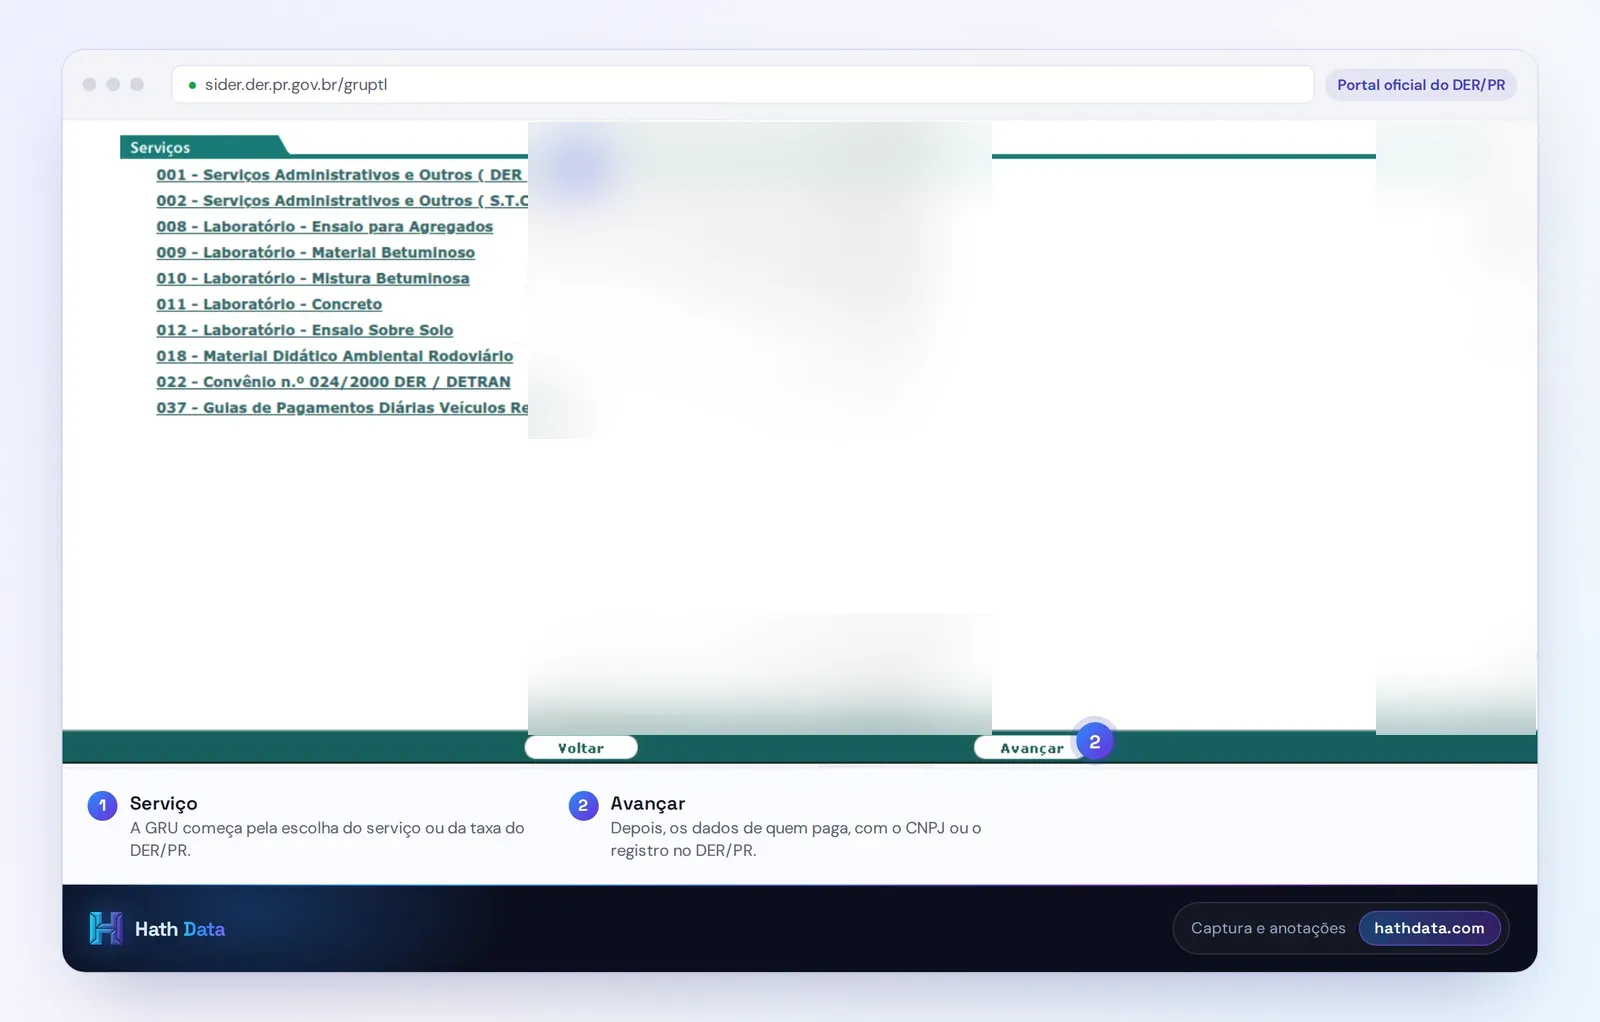This screenshot has width=1600, height=1022.
Task: Choose 010 - Laboratório - Mistura Betuminosa
Action: [312, 279]
